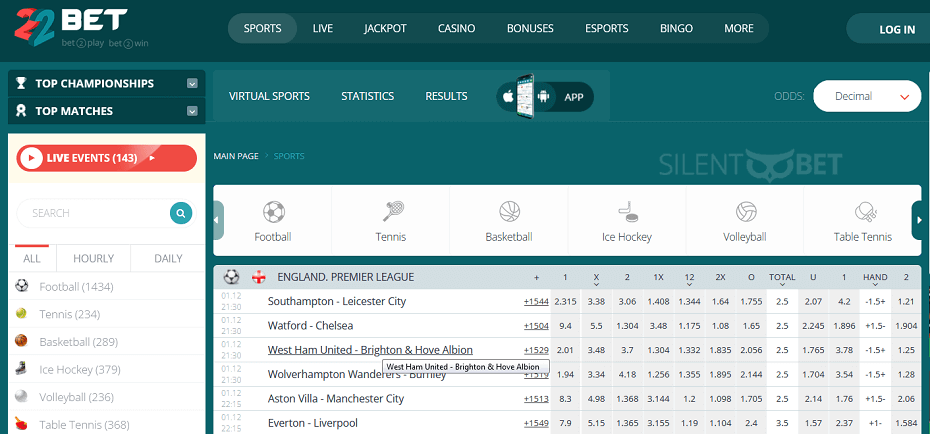The width and height of the screenshot is (930, 434).
Task: Pick odds 9.4 for Watford win
Action: (565, 326)
